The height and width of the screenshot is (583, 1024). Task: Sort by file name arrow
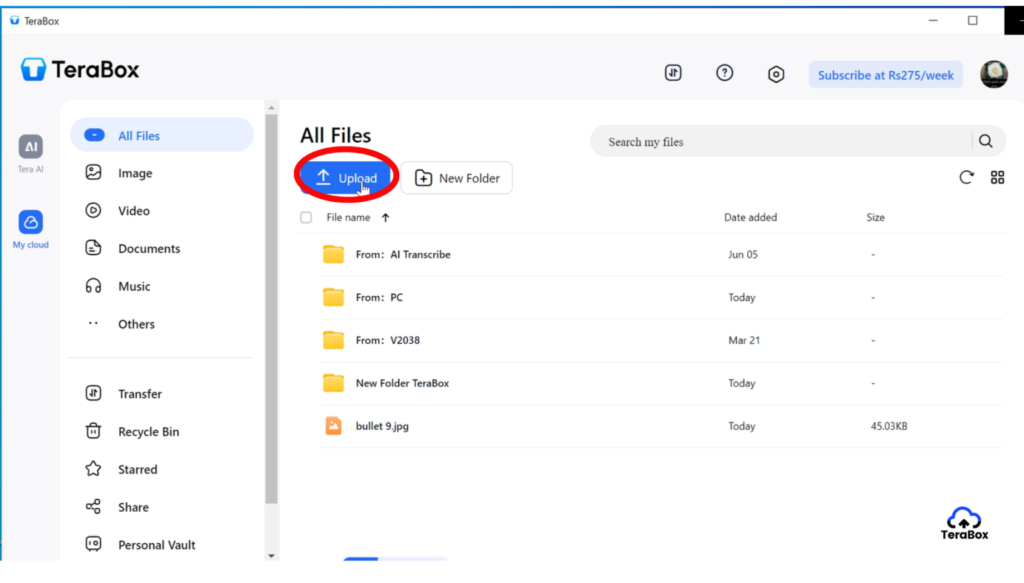click(x=385, y=218)
